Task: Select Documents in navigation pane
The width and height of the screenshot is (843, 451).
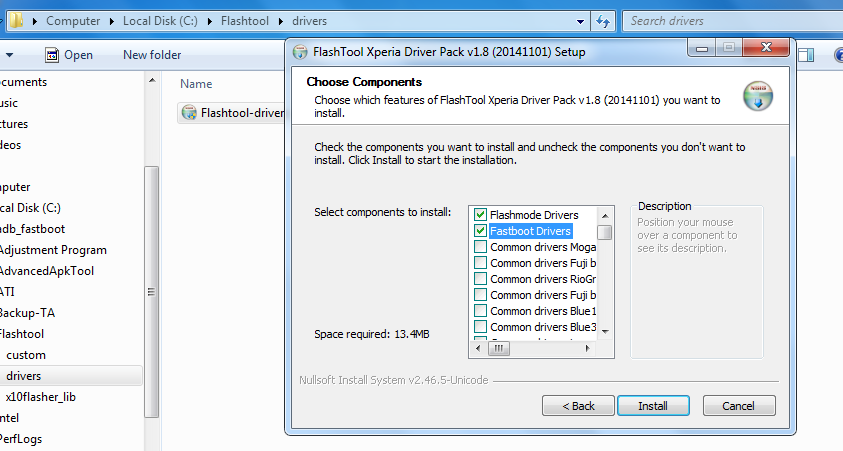Action: [24, 82]
